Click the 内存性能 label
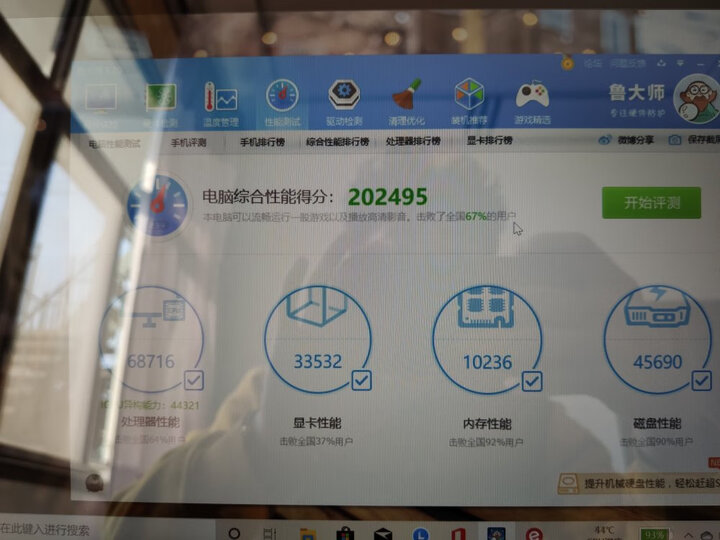Screen dimensions: 720x540 click(487, 424)
